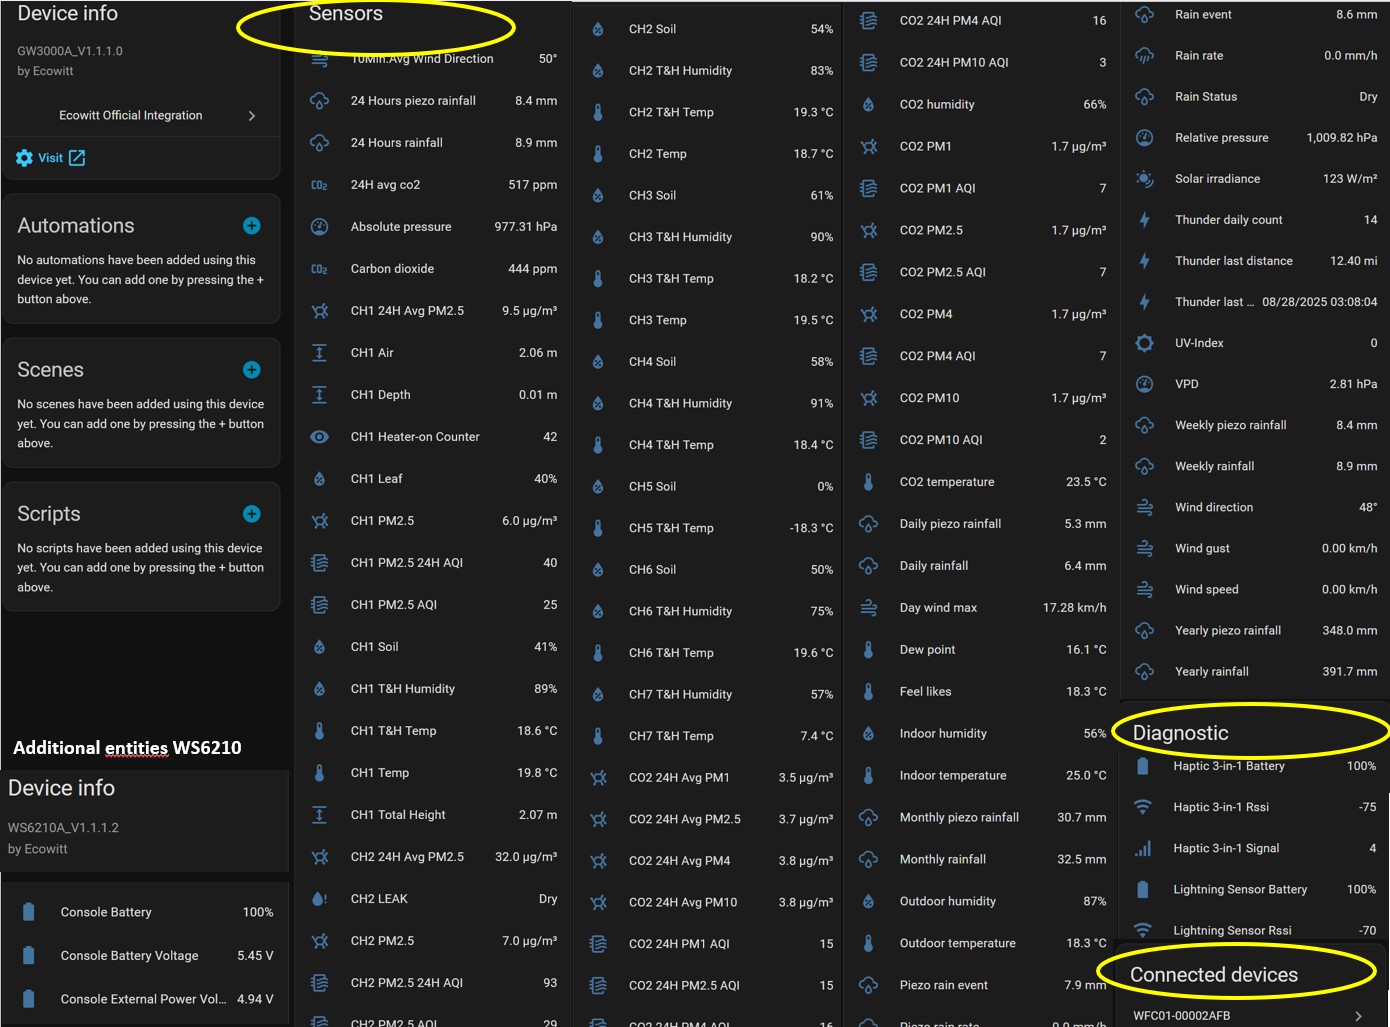This screenshot has height=1027, width=1390.
Task: Click the gear icon next to Visit
Action: 25,158
